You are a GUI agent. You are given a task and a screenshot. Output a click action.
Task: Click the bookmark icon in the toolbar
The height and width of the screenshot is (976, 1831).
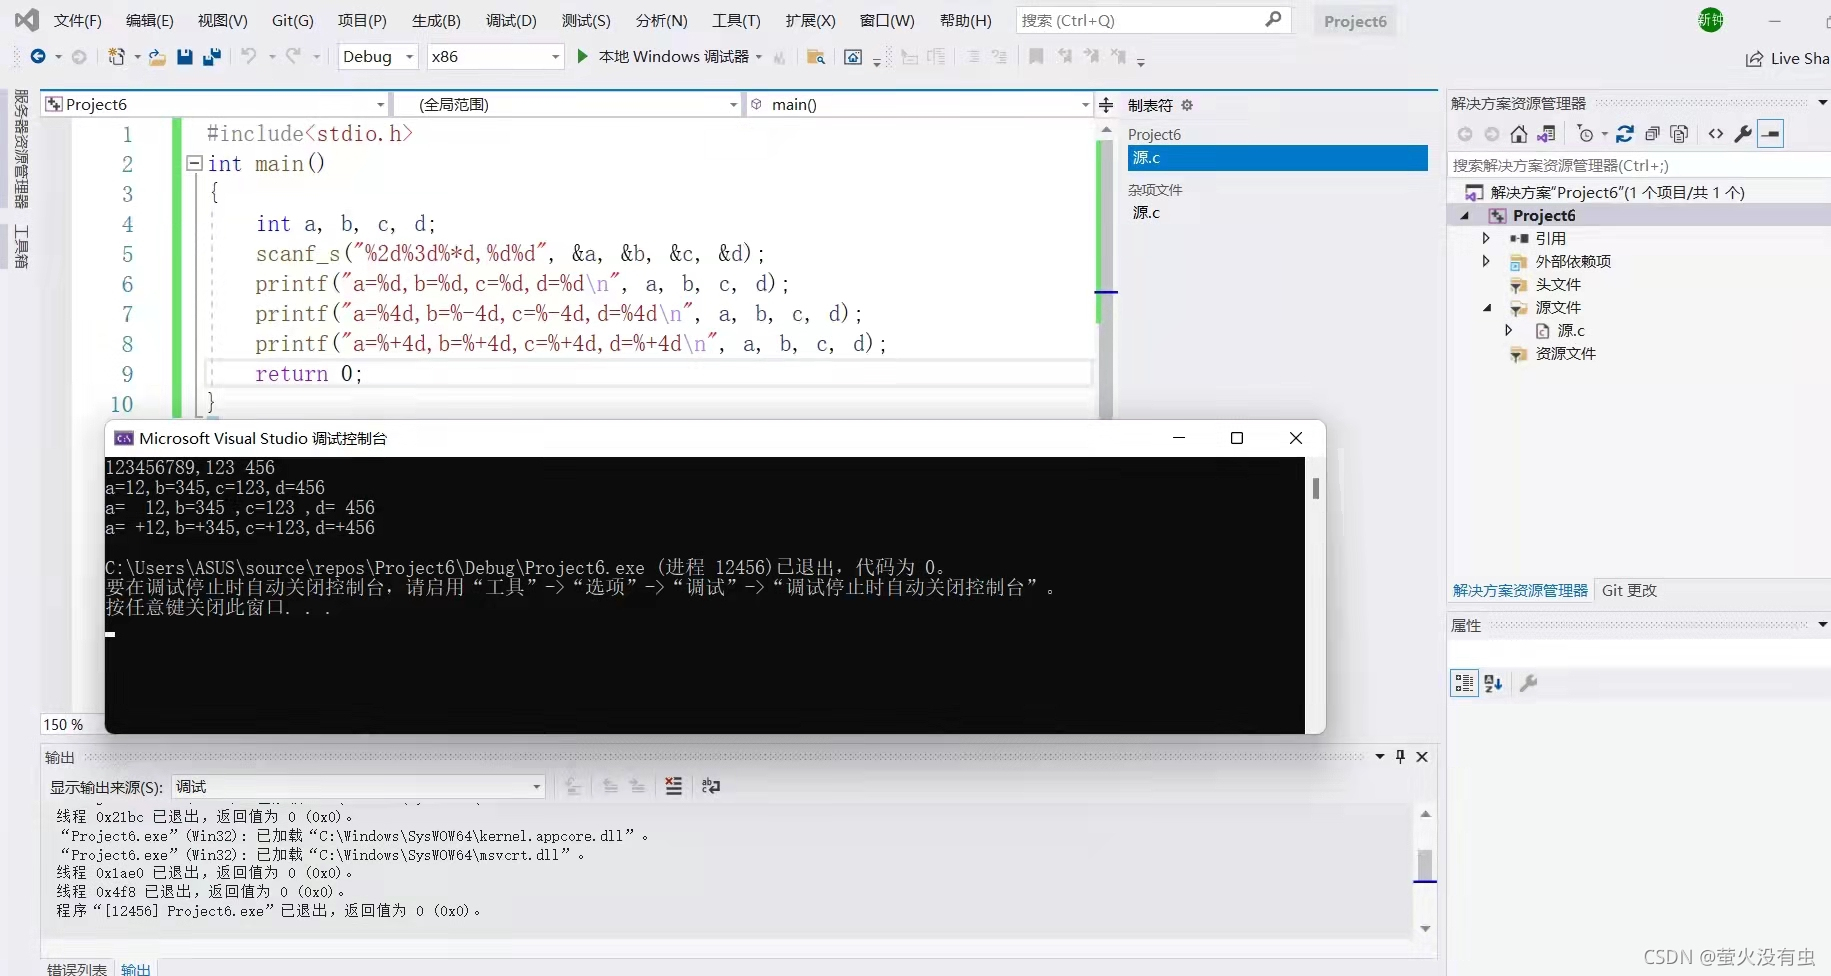tap(1037, 57)
